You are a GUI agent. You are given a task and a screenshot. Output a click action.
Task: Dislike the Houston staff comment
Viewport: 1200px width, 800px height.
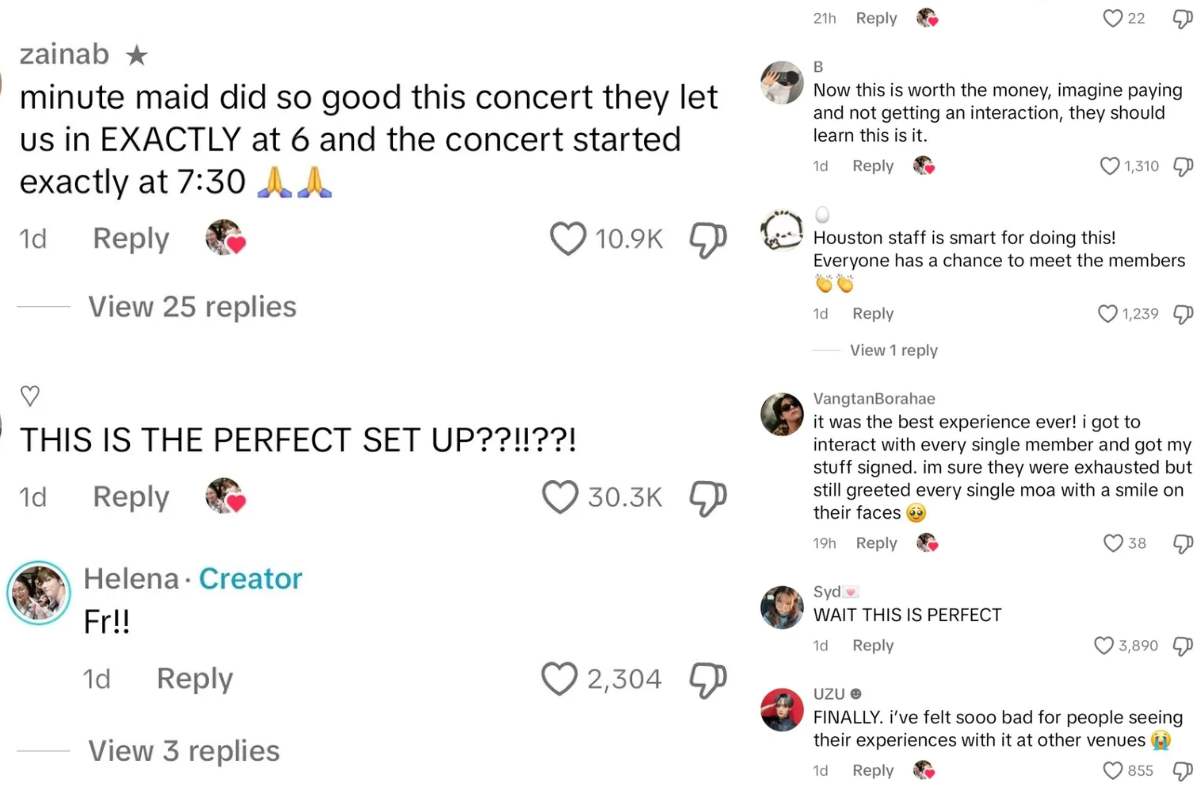[x=1183, y=314]
